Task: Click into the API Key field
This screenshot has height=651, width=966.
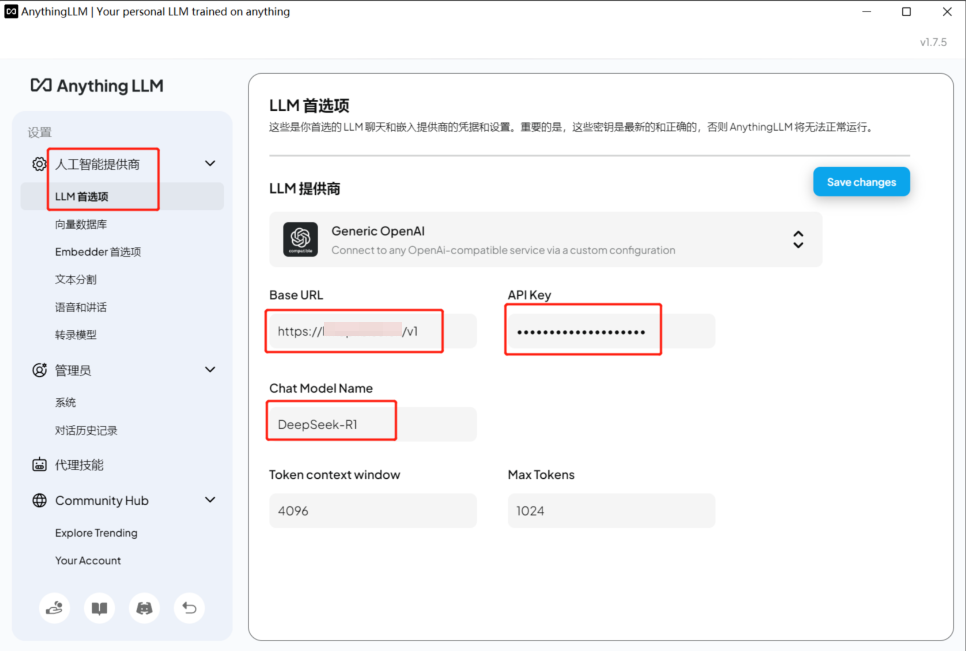Action: pyautogui.click(x=611, y=331)
